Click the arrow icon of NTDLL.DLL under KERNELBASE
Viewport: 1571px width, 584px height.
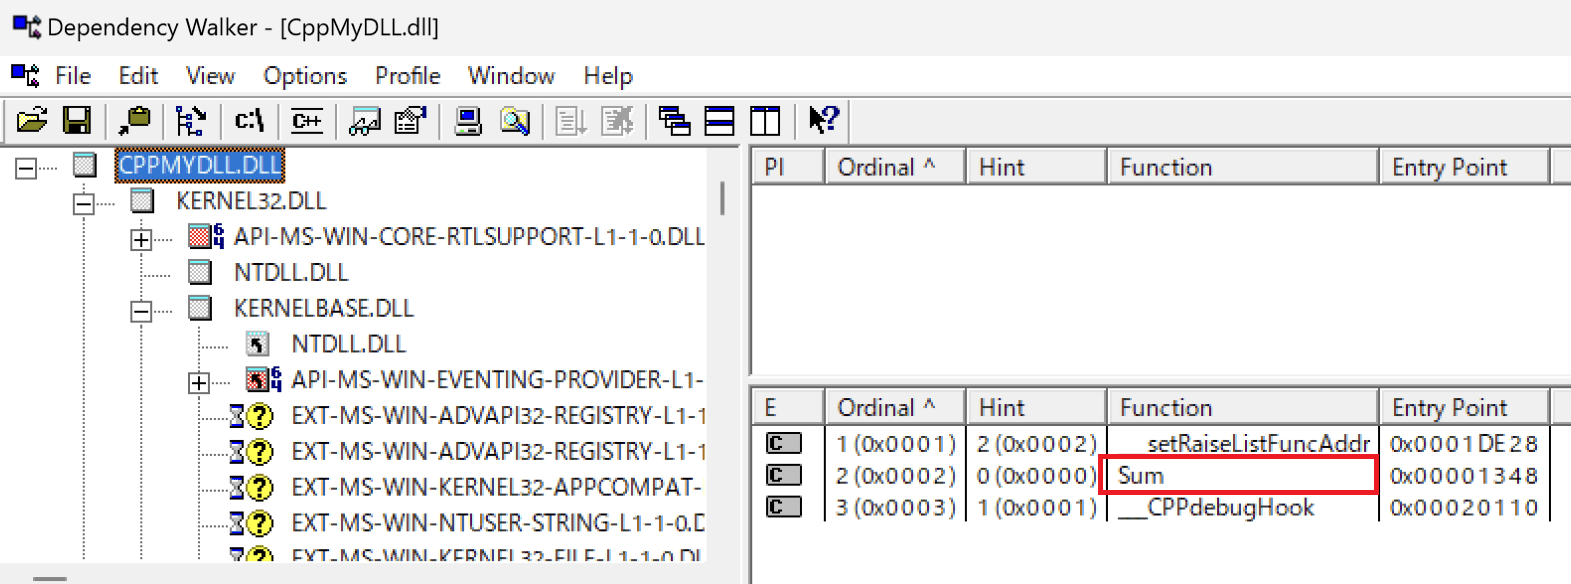(258, 344)
